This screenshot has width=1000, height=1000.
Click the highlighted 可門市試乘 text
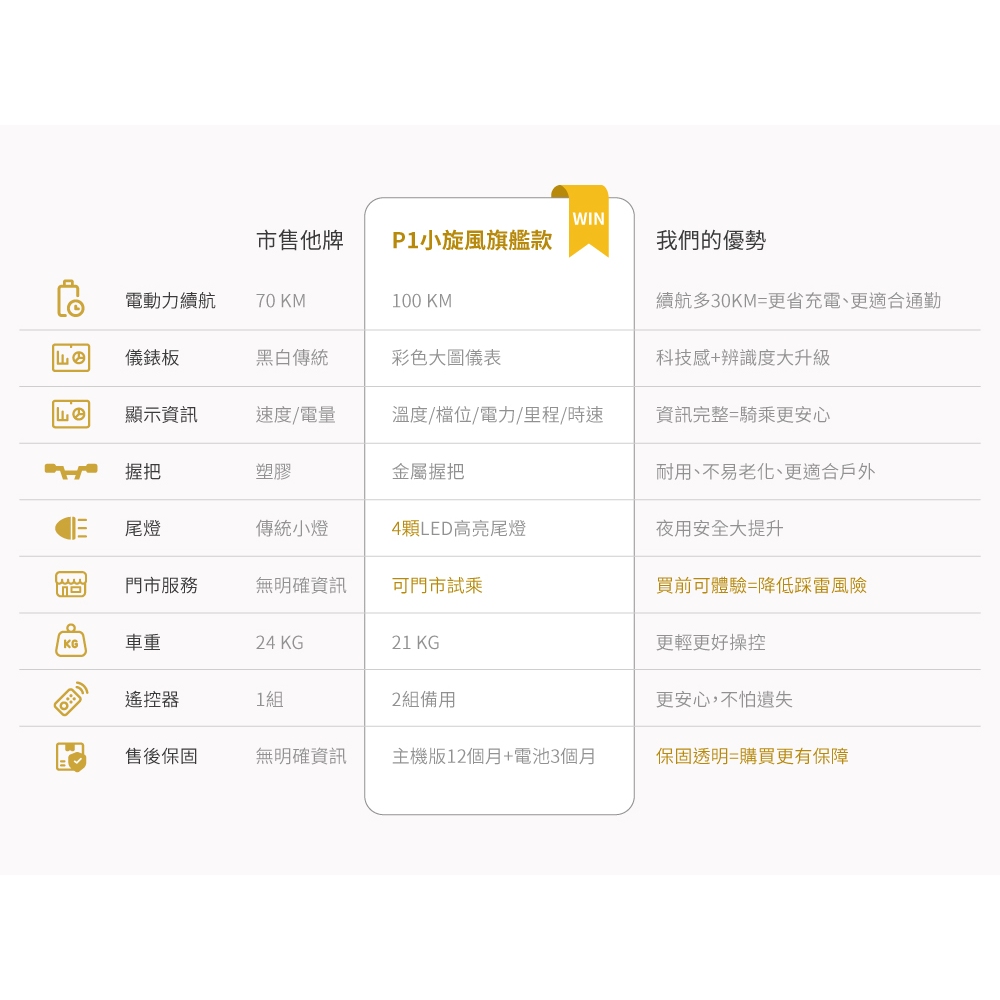pyautogui.click(x=437, y=585)
